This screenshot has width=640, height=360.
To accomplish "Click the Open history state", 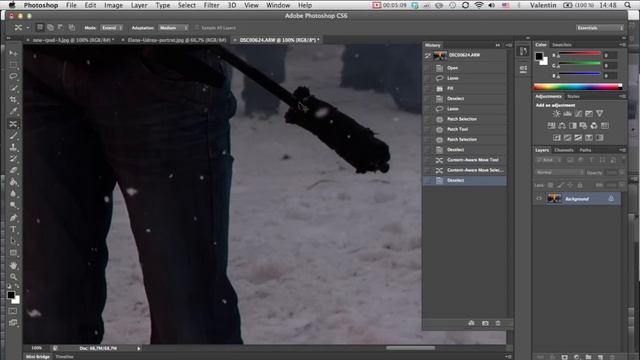I will (x=465, y=68).
